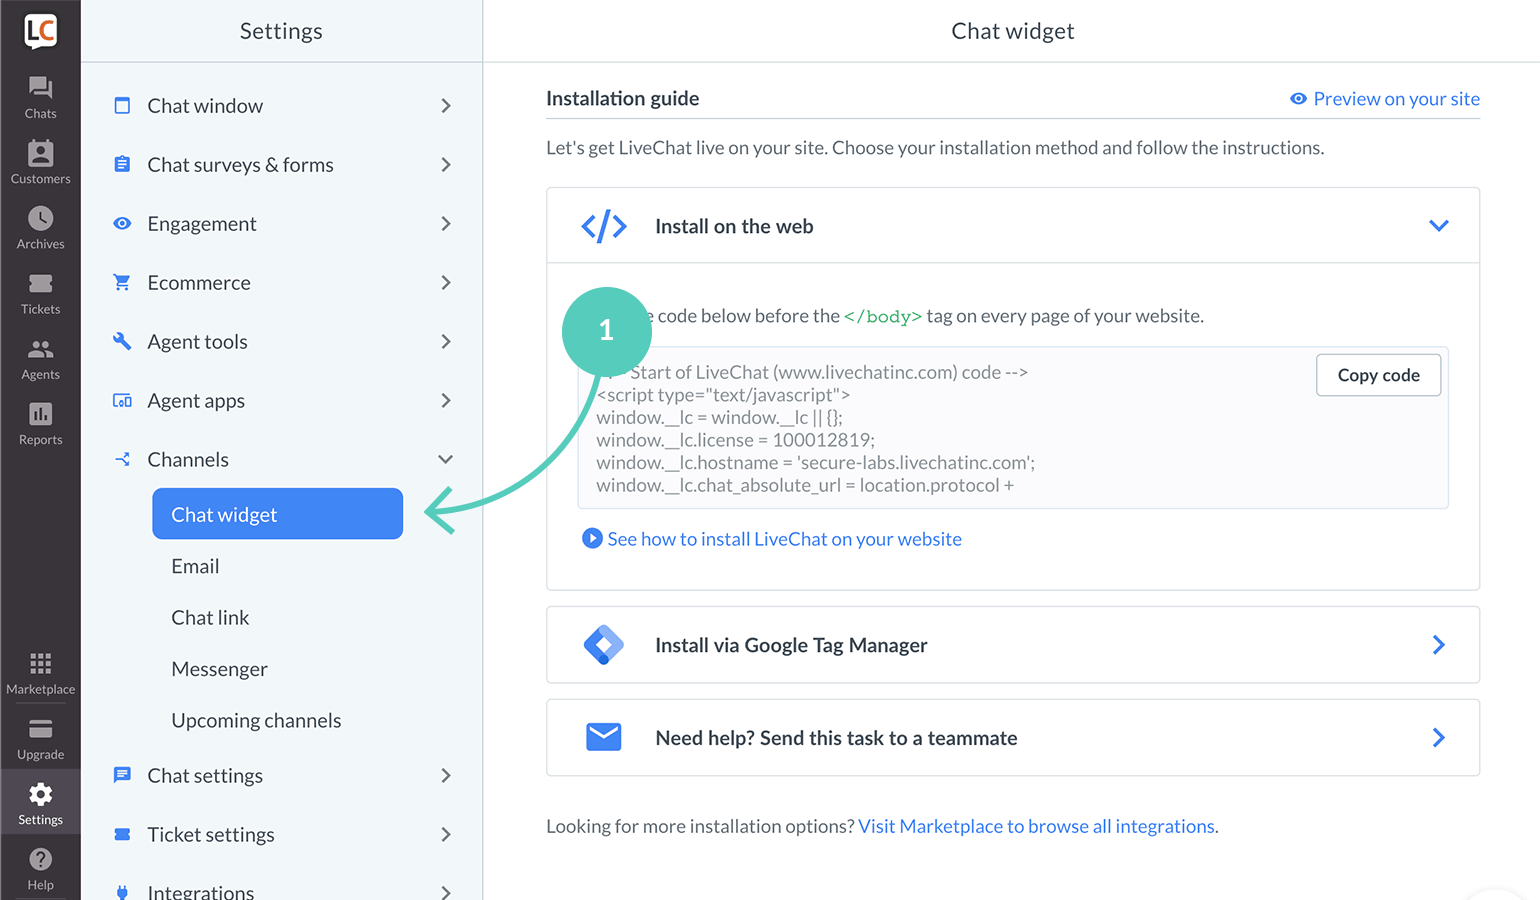The width and height of the screenshot is (1540, 900).
Task: Select the Upcoming channels item
Action: click(x=256, y=720)
